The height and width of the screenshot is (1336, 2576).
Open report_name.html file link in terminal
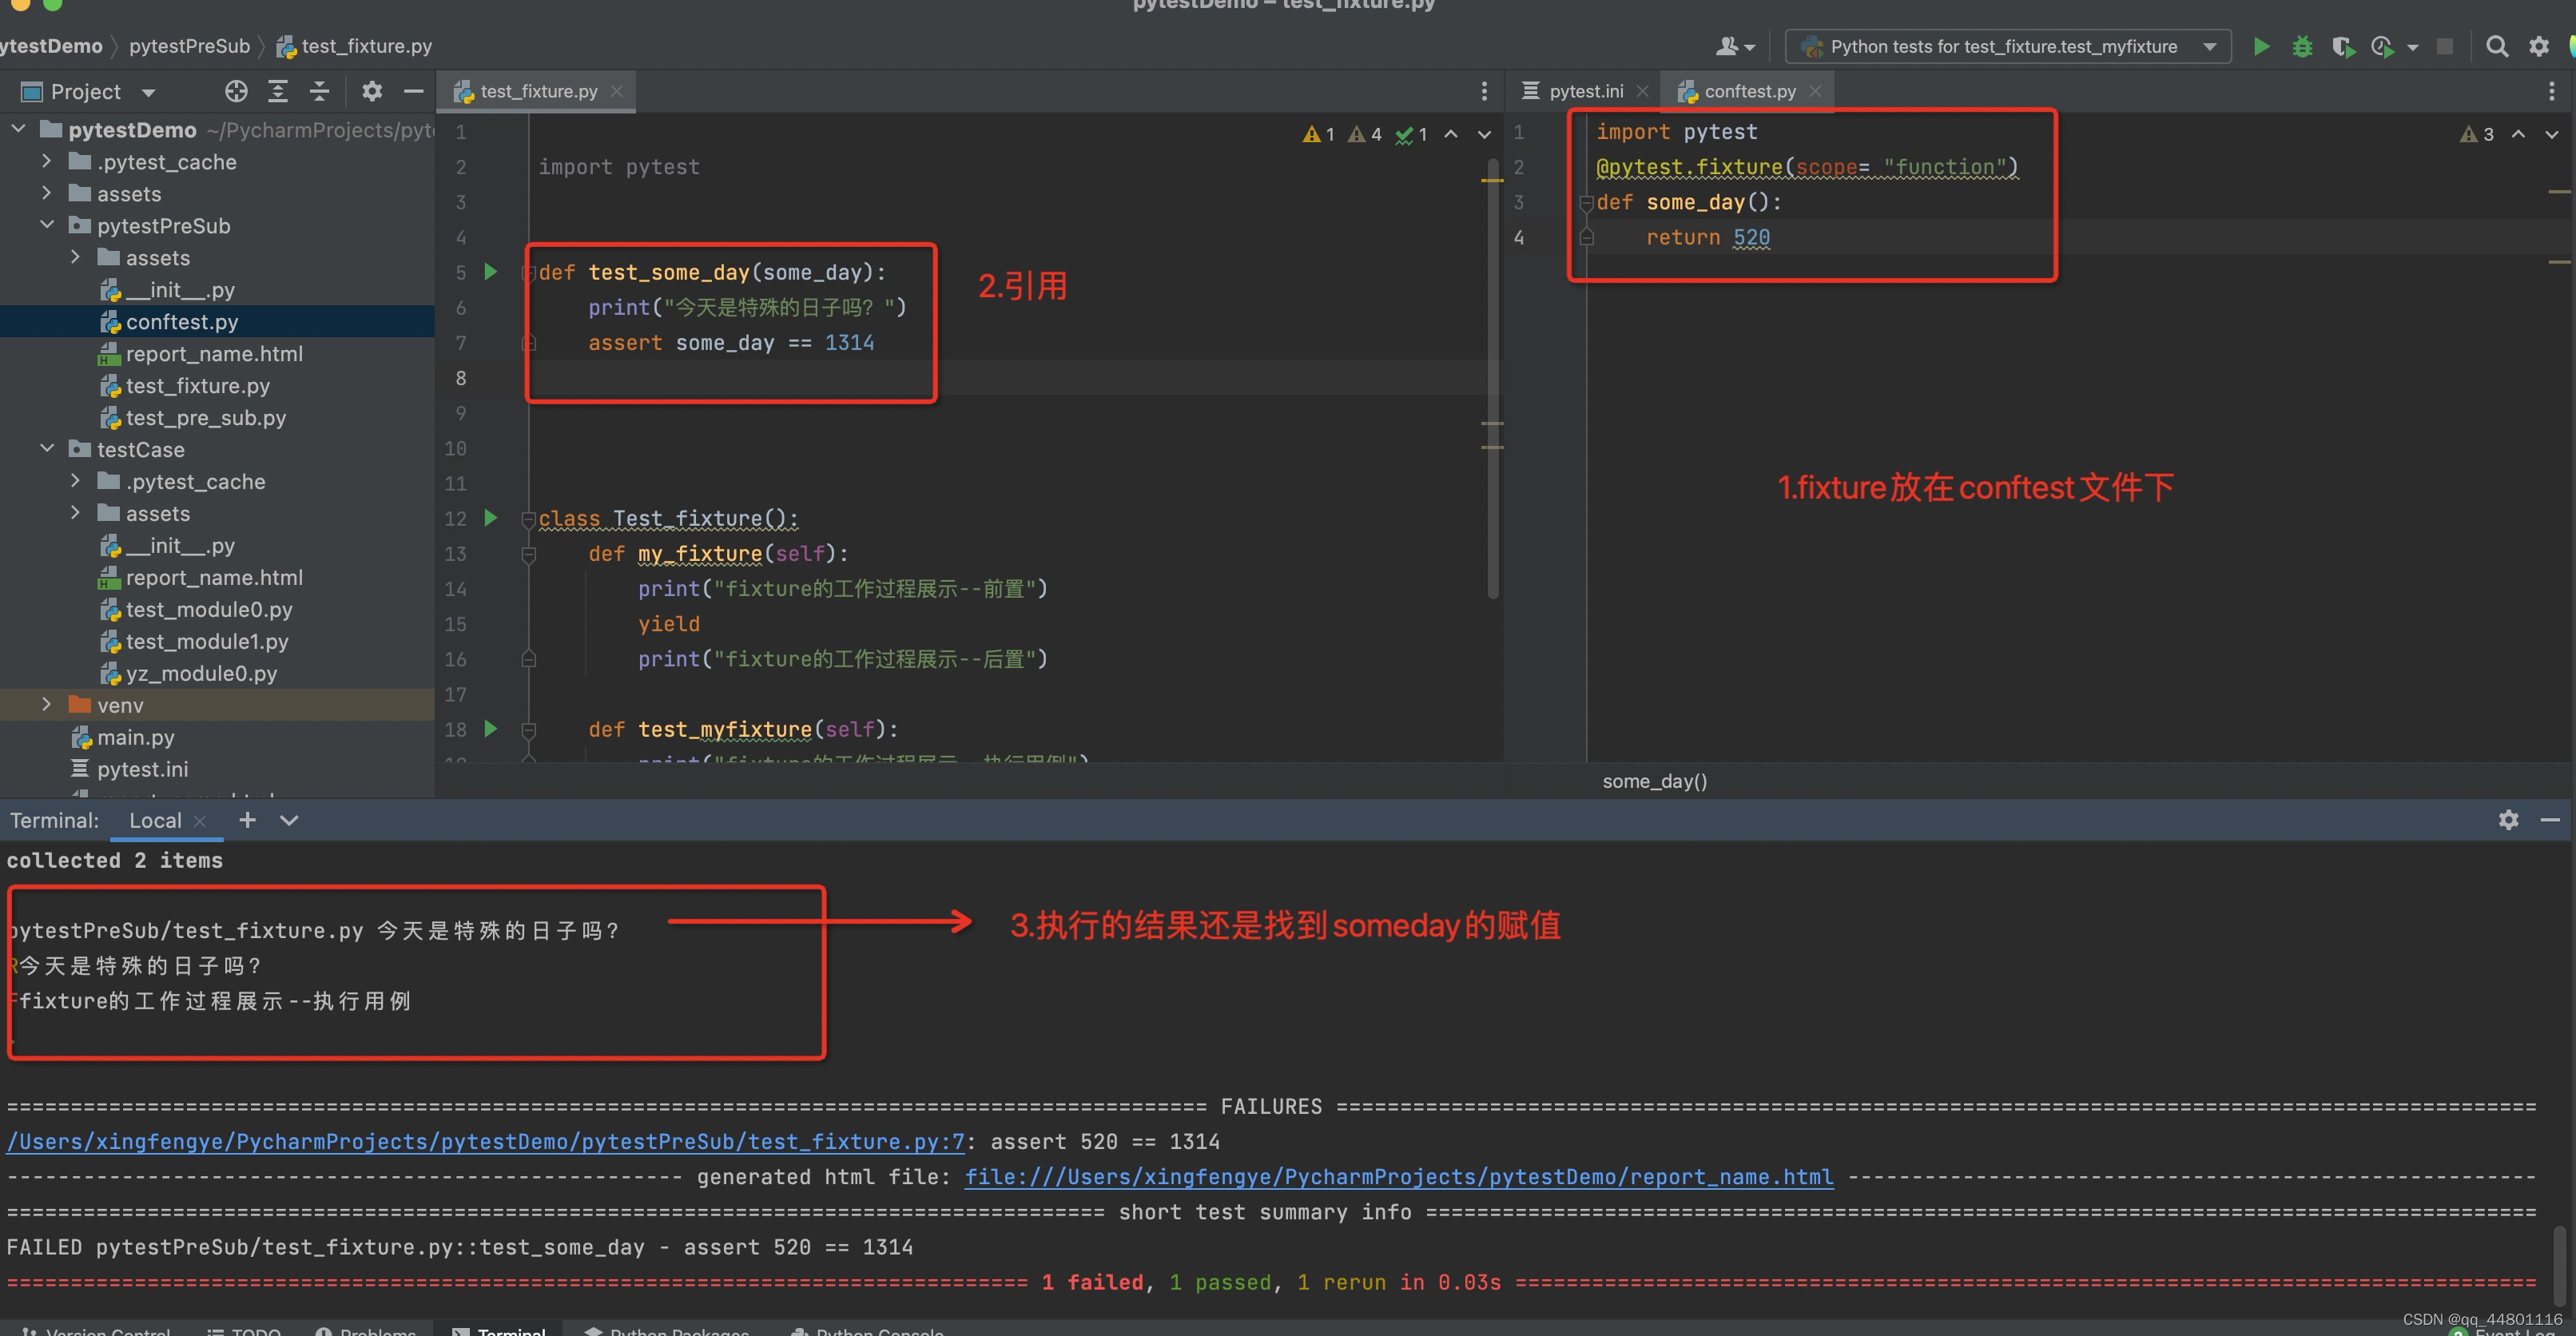click(x=1398, y=1177)
